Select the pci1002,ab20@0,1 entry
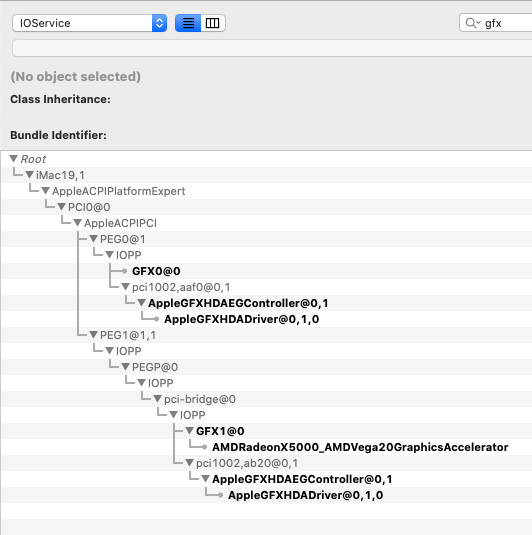This screenshot has width=532, height=535. coord(247,463)
